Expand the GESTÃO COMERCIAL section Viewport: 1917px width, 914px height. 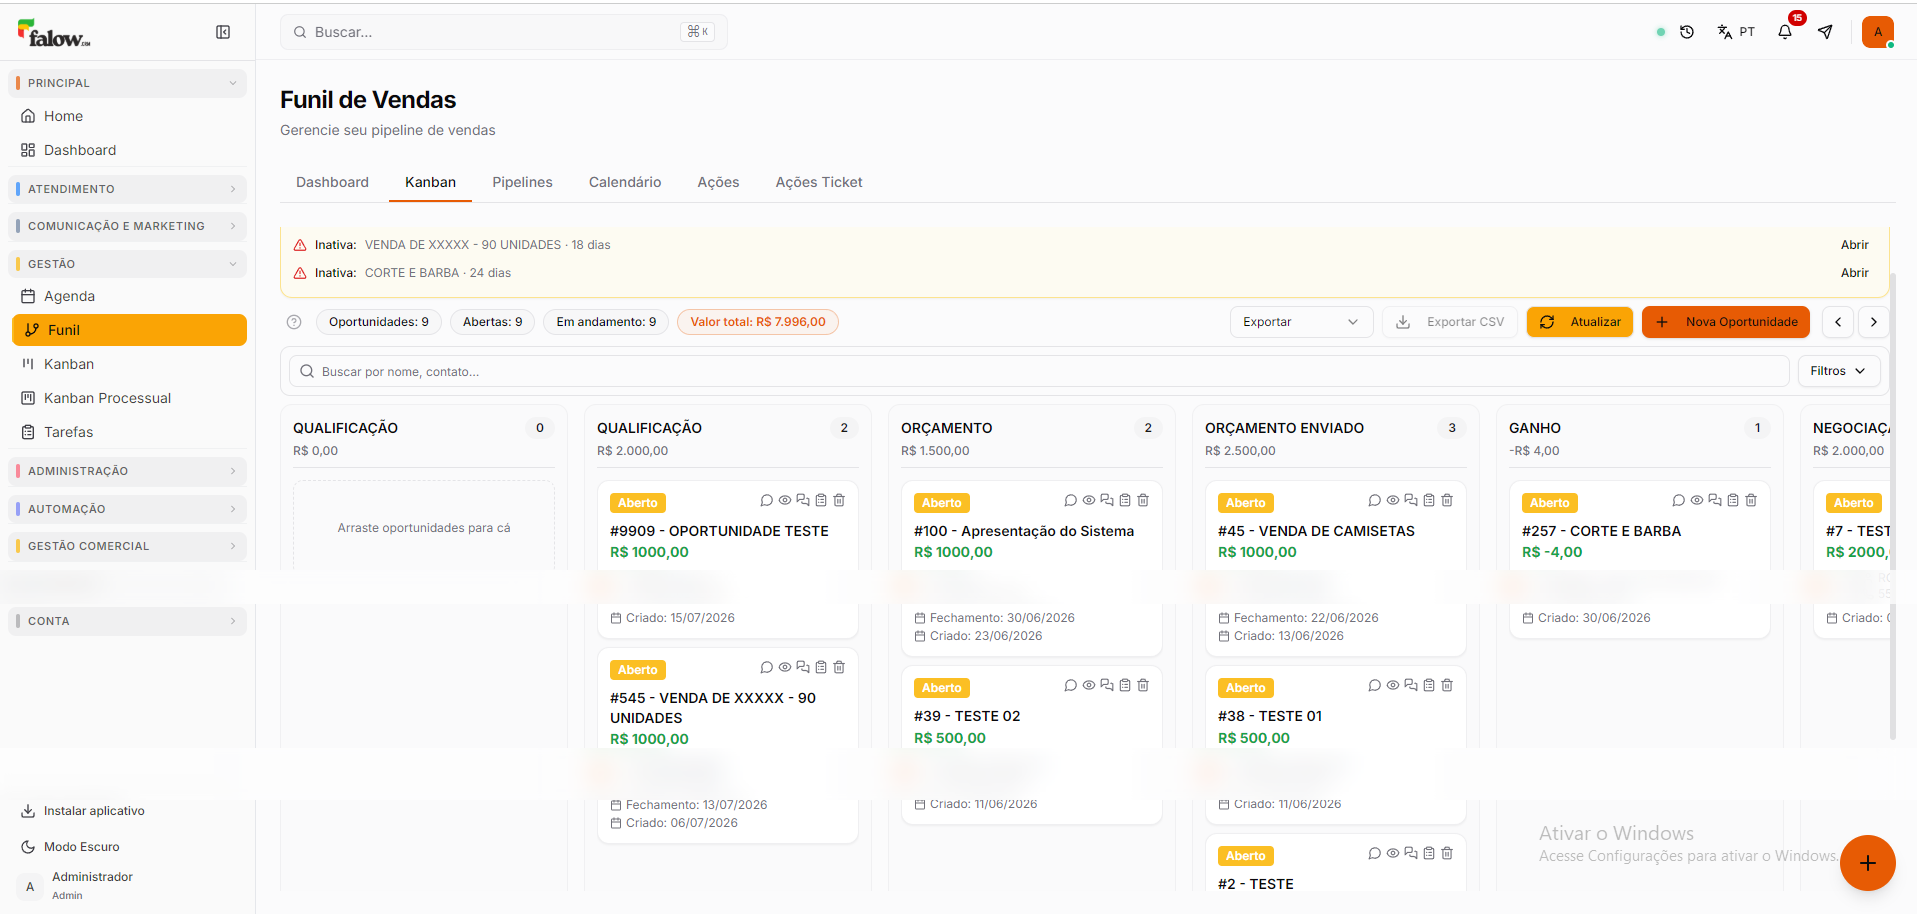[x=127, y=546]
